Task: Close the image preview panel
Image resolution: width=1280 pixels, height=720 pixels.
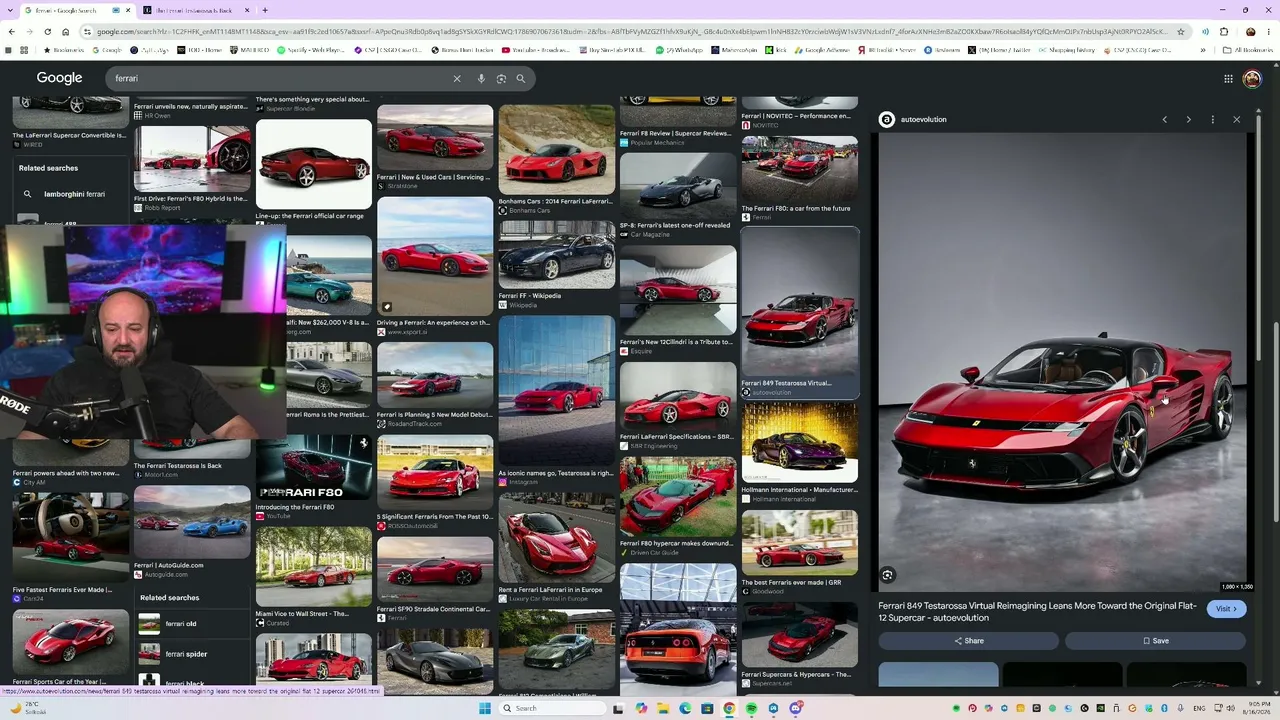Action: 1236,119
